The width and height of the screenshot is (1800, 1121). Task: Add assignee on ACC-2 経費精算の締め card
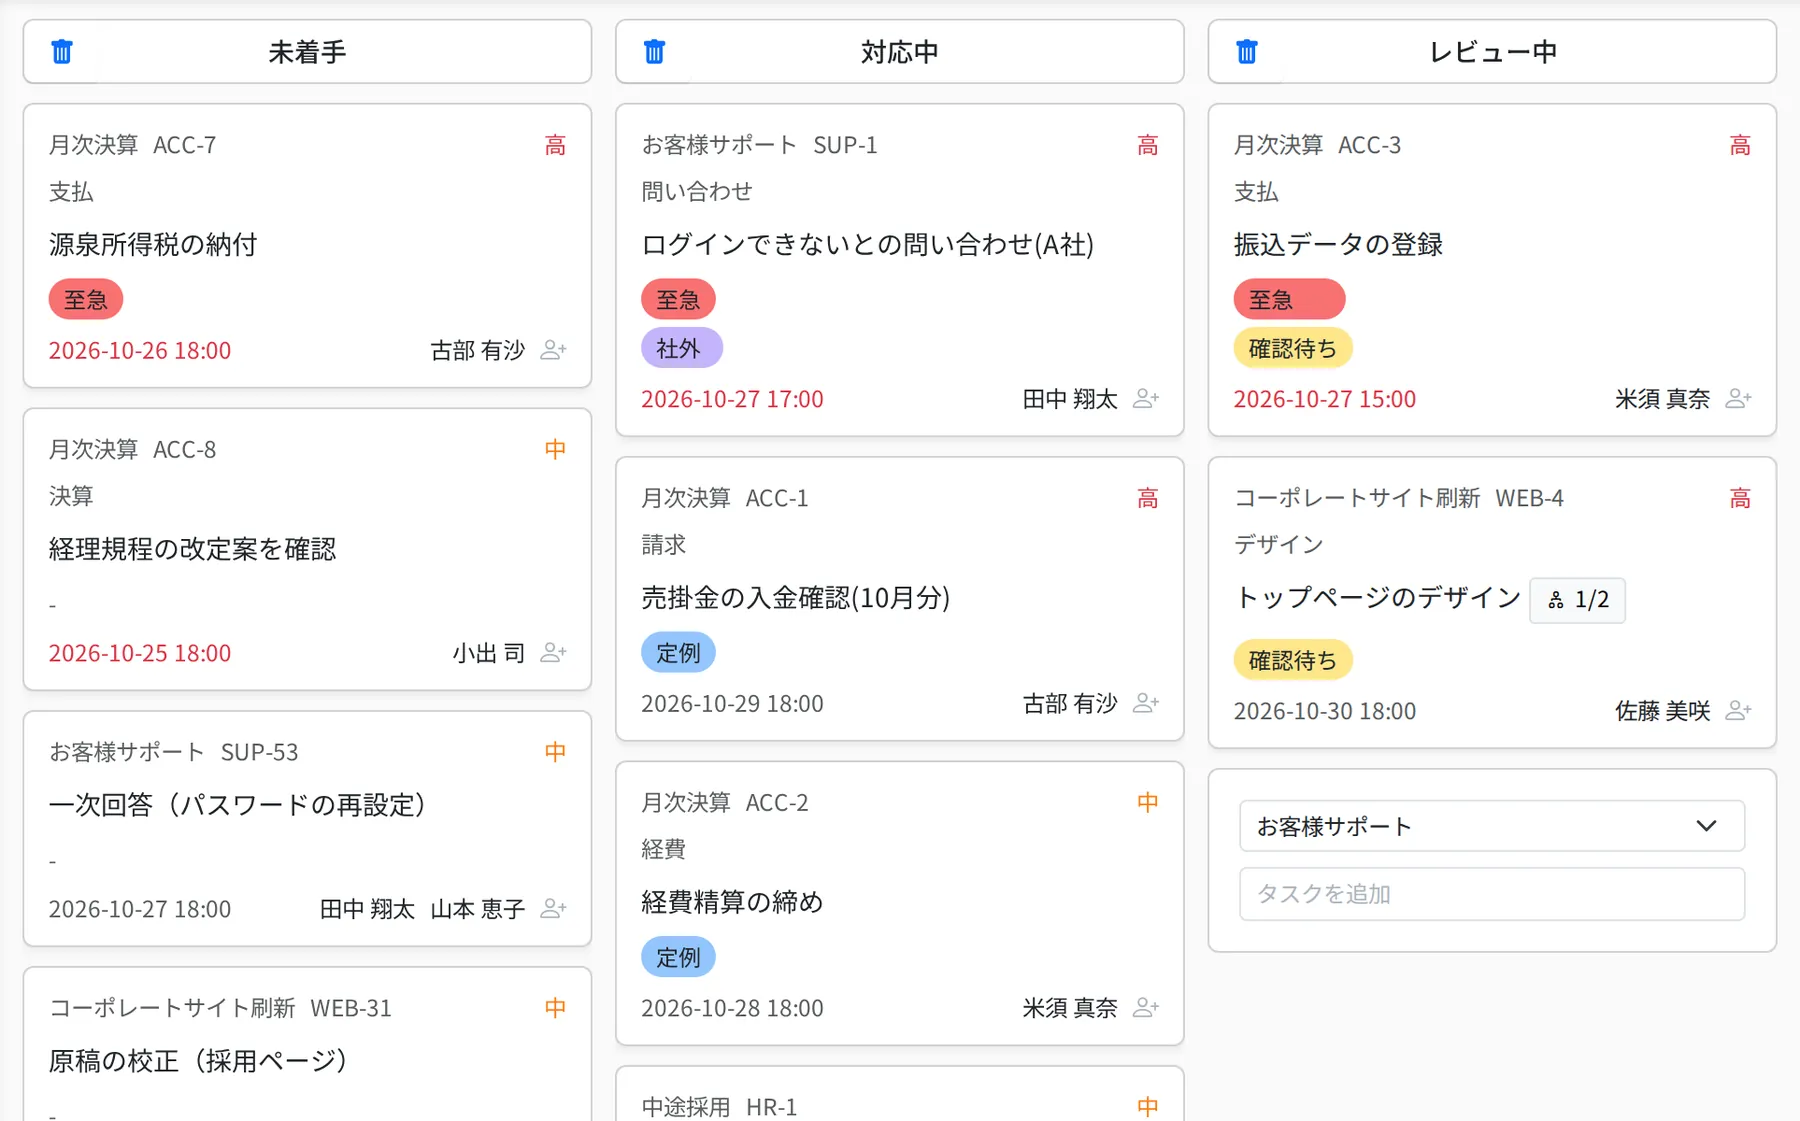(1146, 1008)
